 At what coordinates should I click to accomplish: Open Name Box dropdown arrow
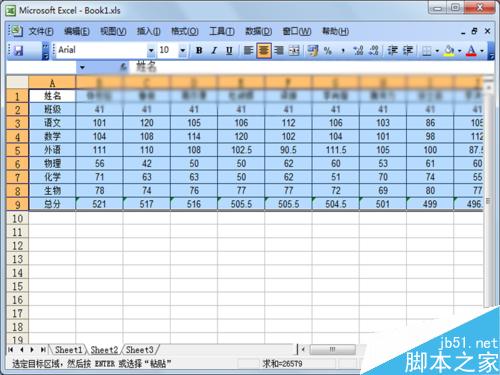point(82,68)
